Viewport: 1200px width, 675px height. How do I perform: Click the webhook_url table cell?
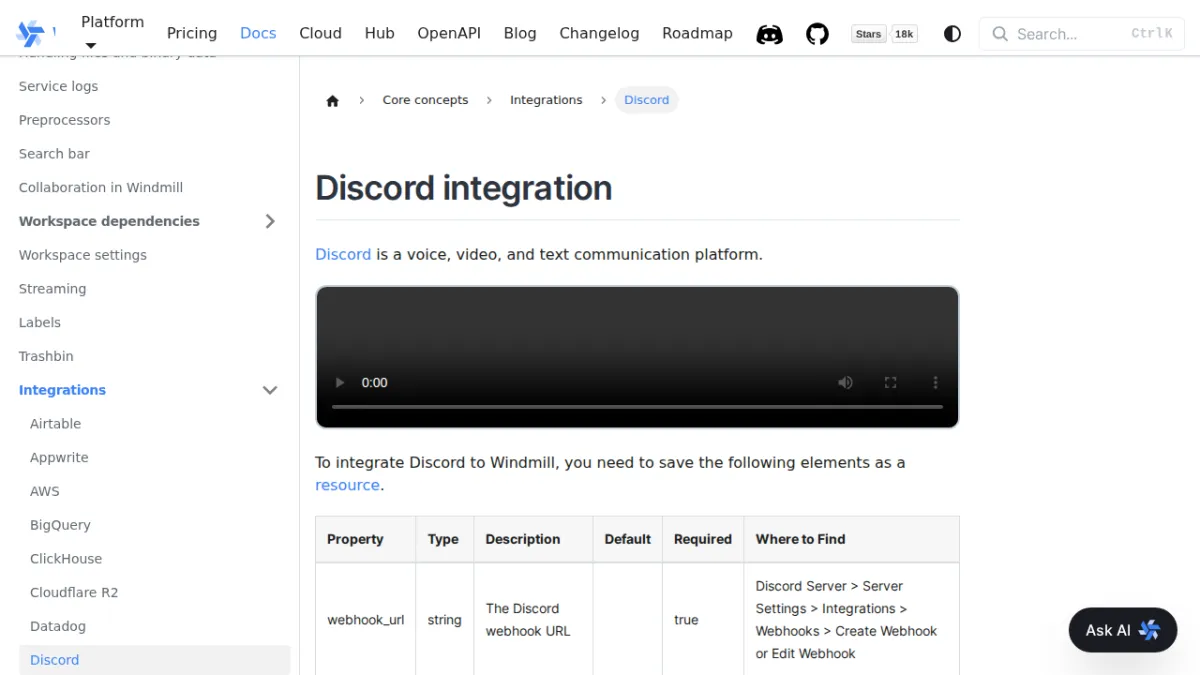[366, 620]
